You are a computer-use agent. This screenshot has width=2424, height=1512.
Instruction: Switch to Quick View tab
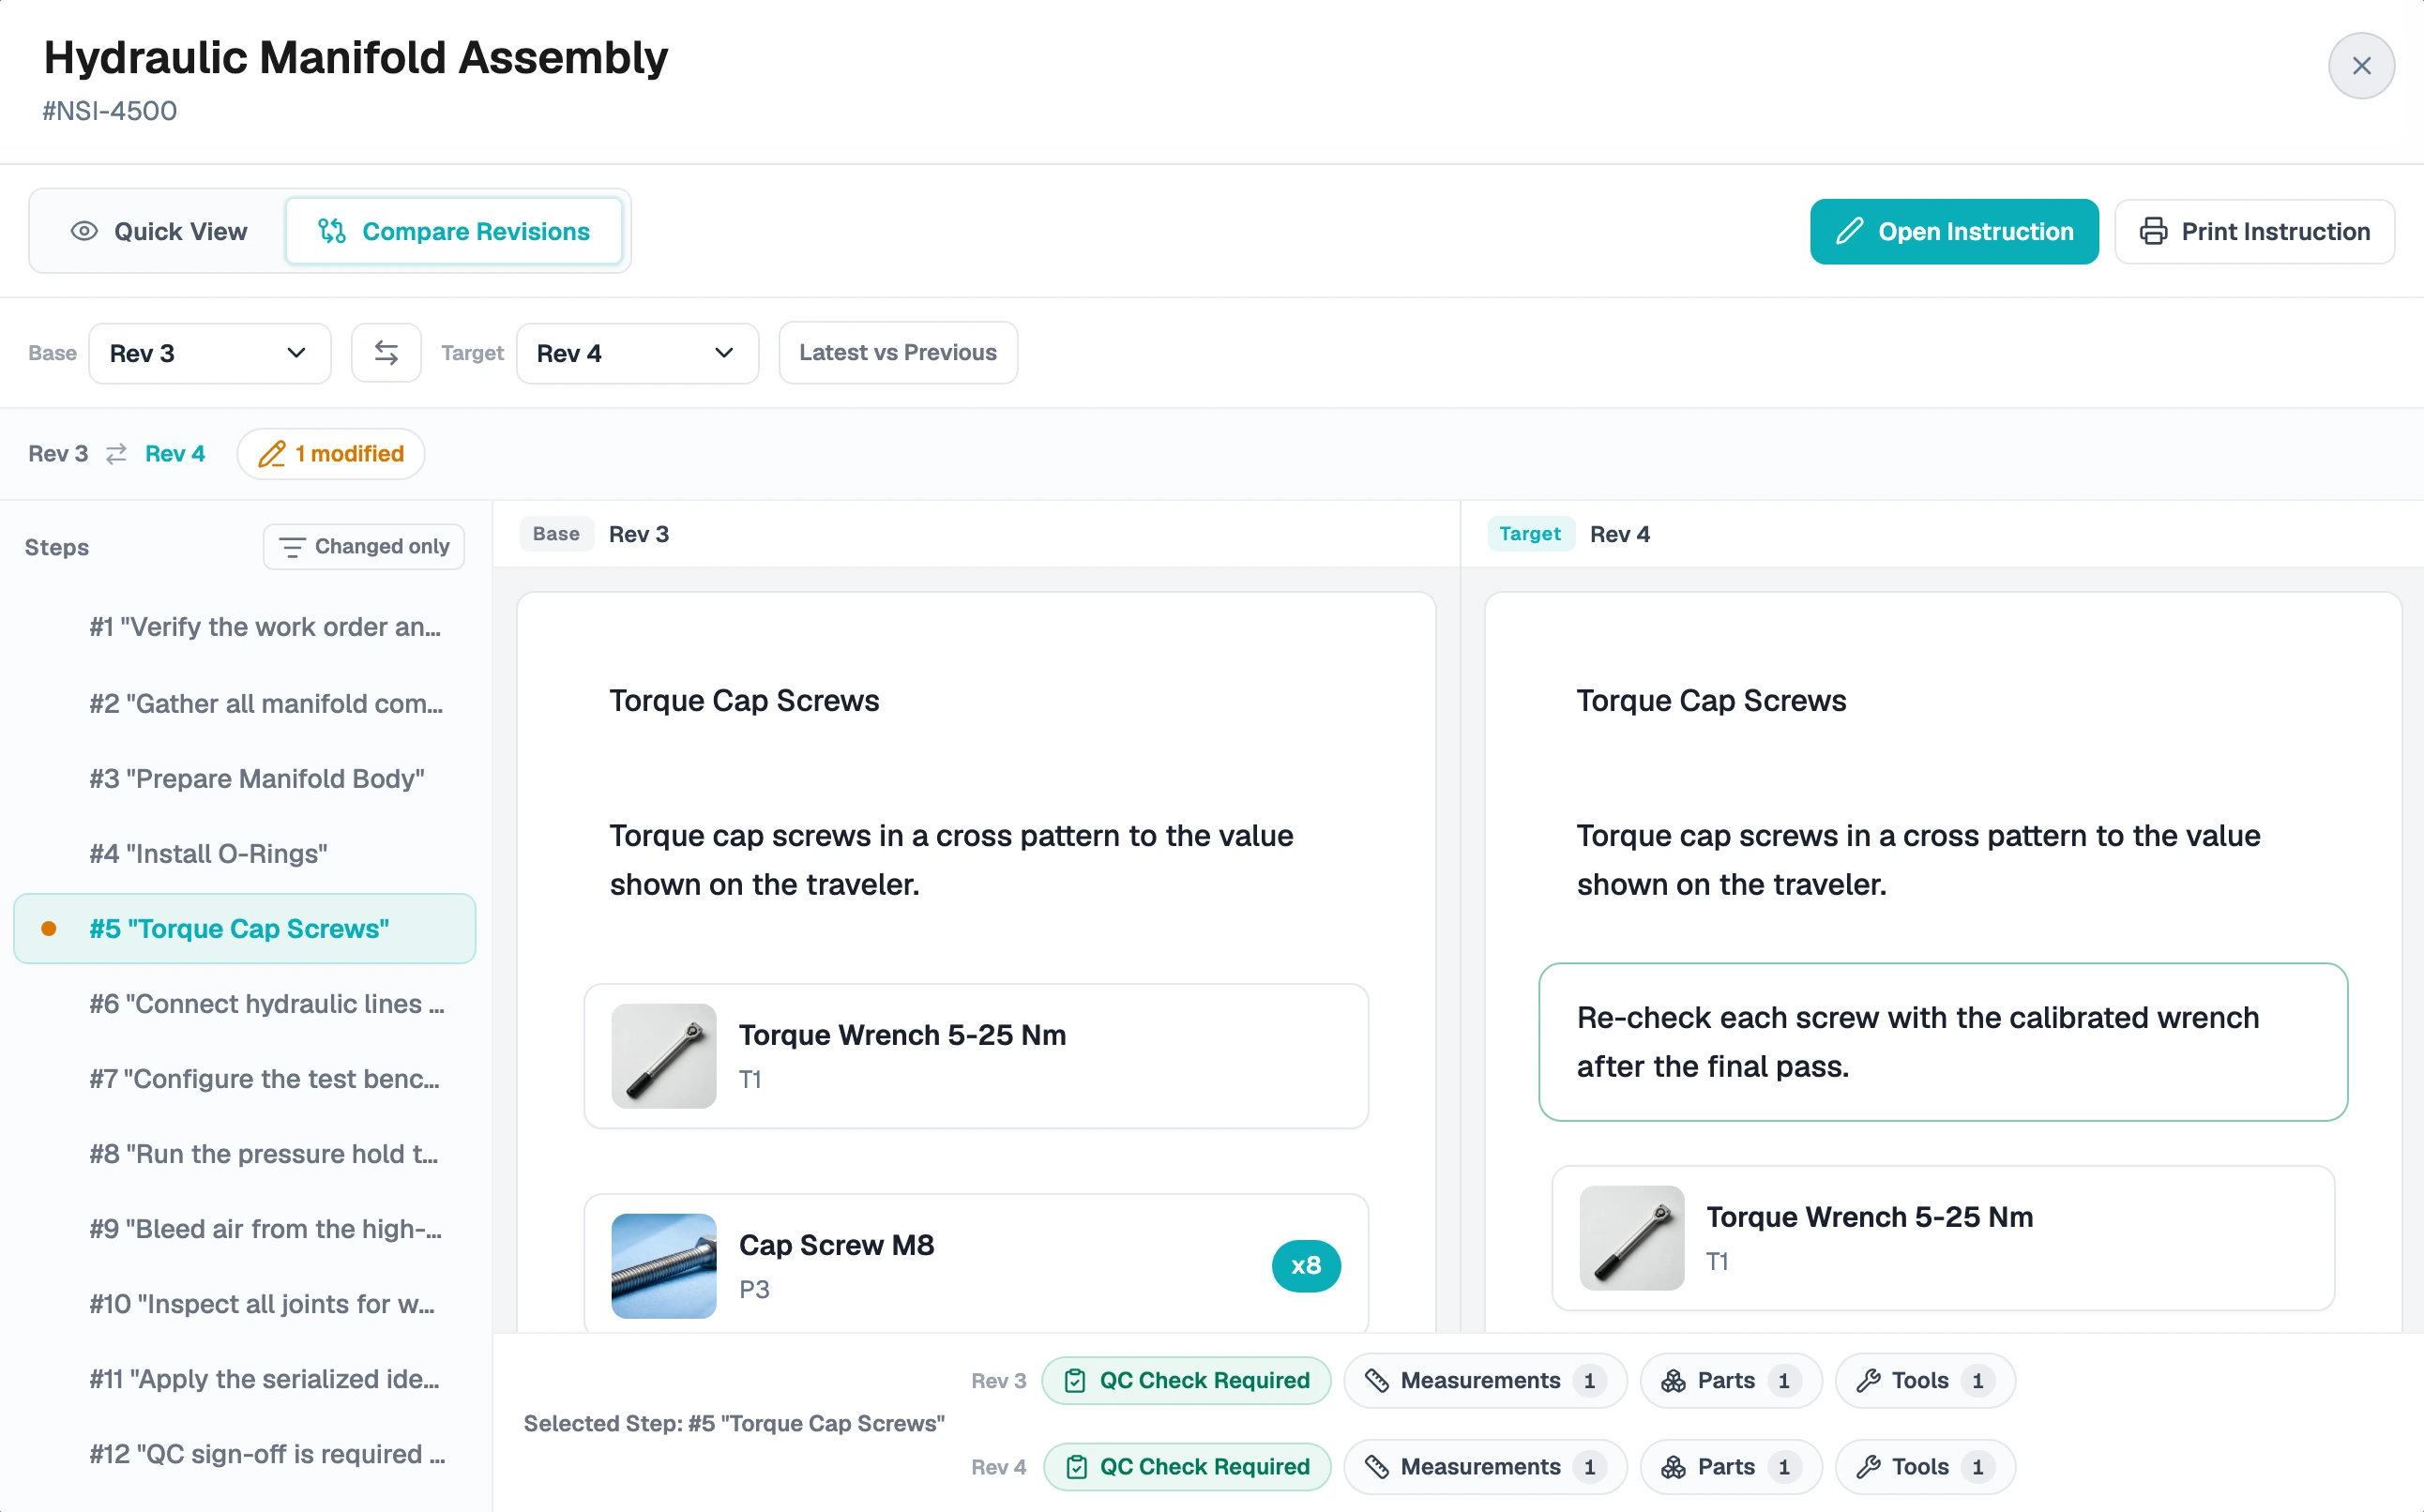(159, 231)
